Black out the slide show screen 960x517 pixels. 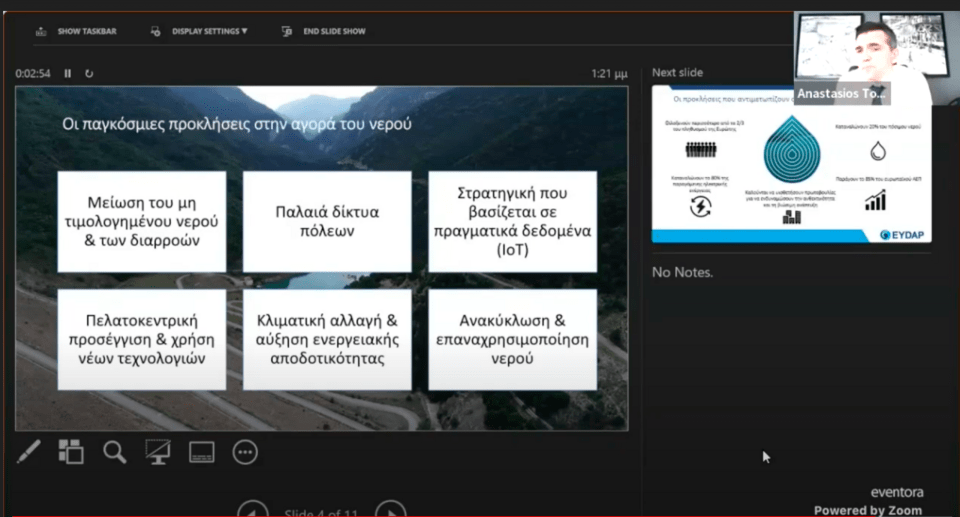tap(158, 452)
